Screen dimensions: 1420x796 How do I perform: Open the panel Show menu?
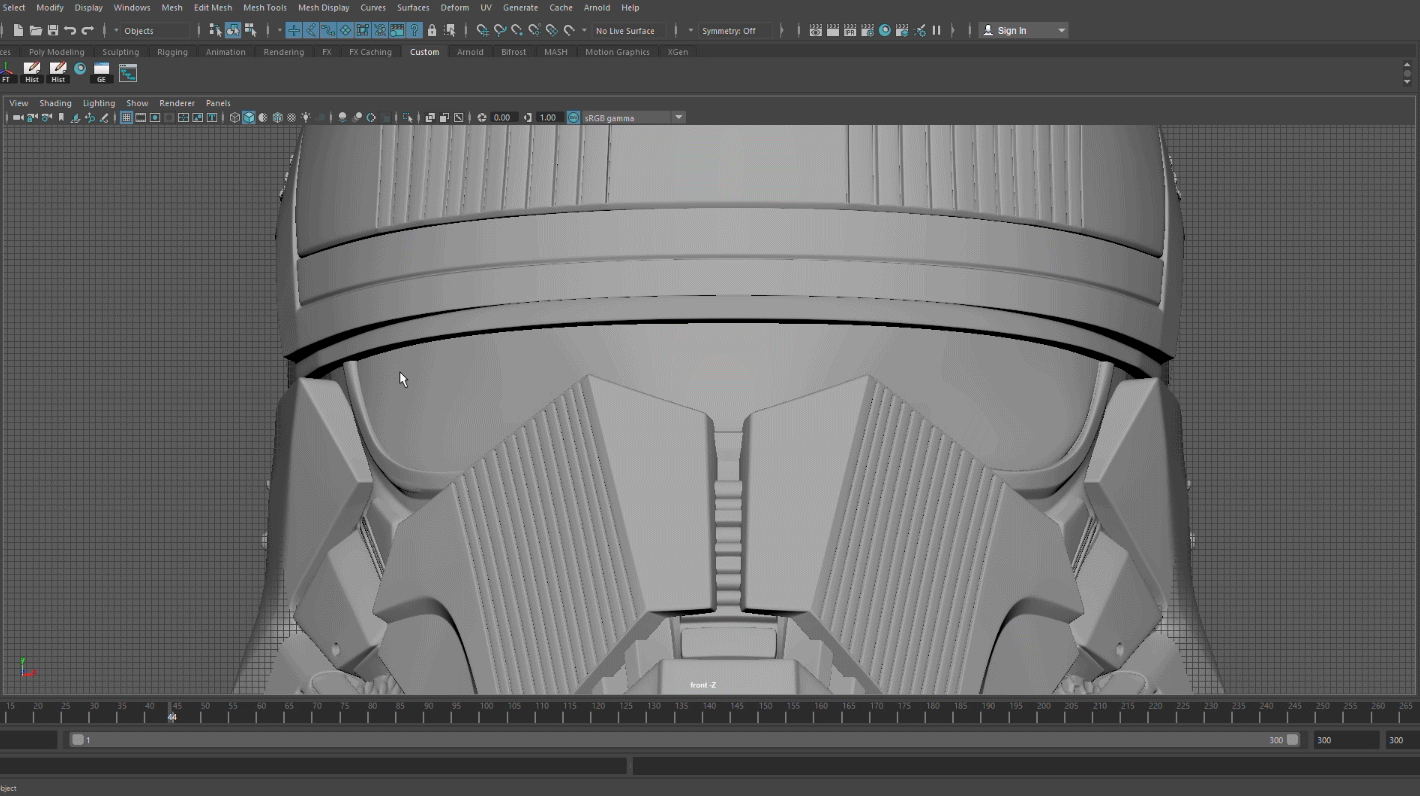click(137, 103)
